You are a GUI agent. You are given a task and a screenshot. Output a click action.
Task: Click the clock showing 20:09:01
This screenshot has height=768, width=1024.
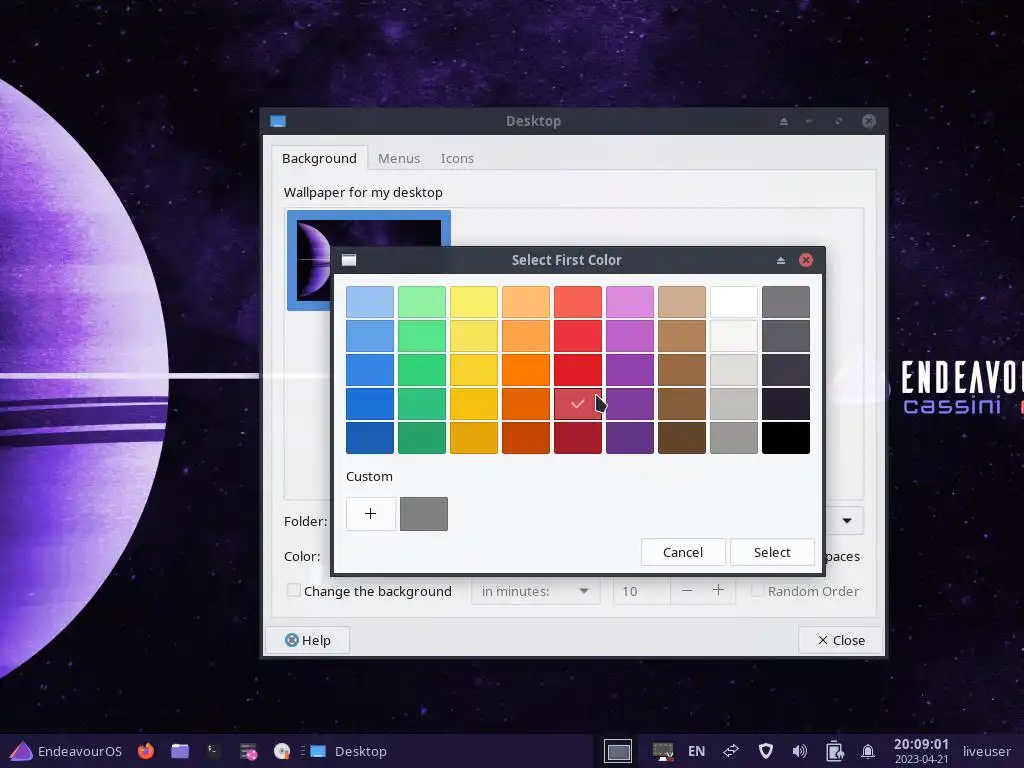pyautogui.click(x=921, y=750)
